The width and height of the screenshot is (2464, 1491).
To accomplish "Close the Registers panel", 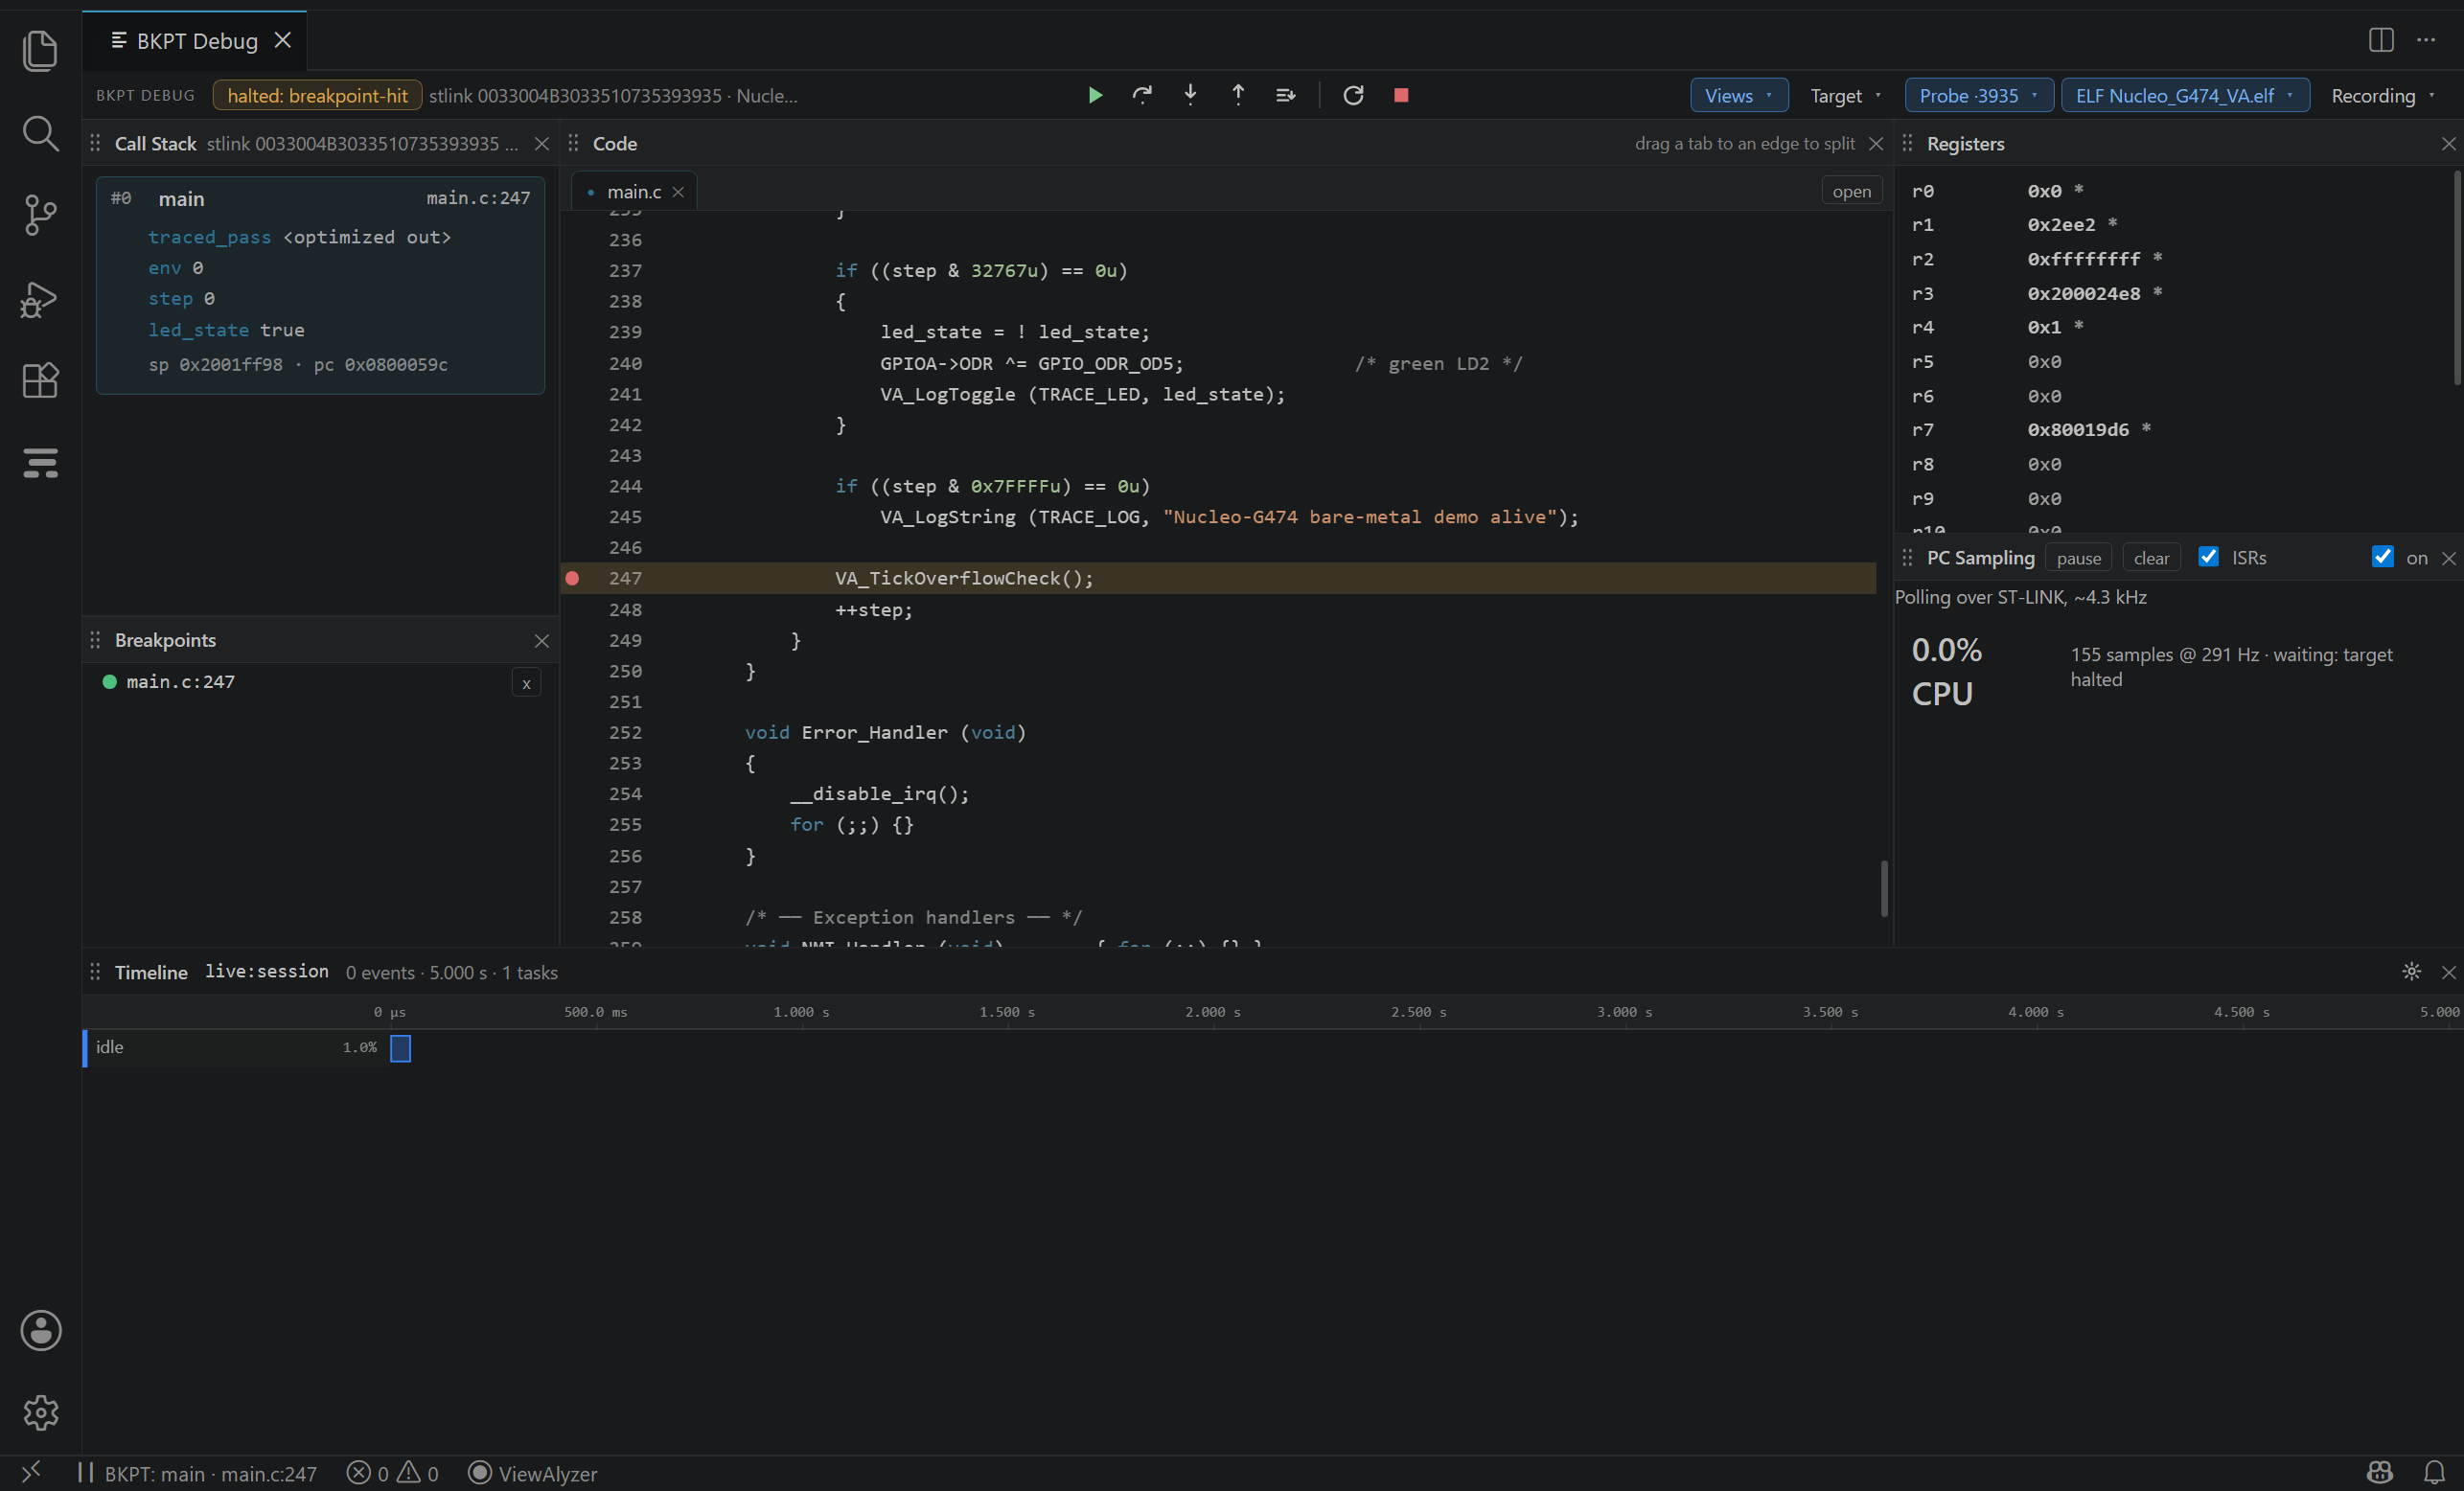I will click(x=2449, y=144).
